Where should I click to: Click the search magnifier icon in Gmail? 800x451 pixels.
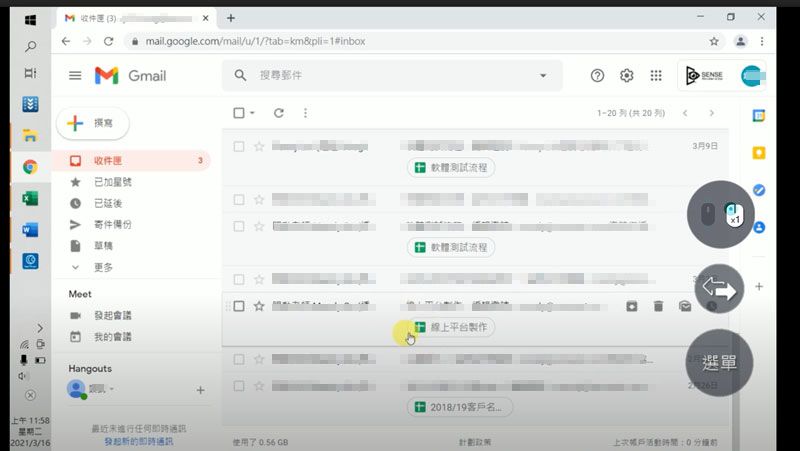(x=240, y=76)
